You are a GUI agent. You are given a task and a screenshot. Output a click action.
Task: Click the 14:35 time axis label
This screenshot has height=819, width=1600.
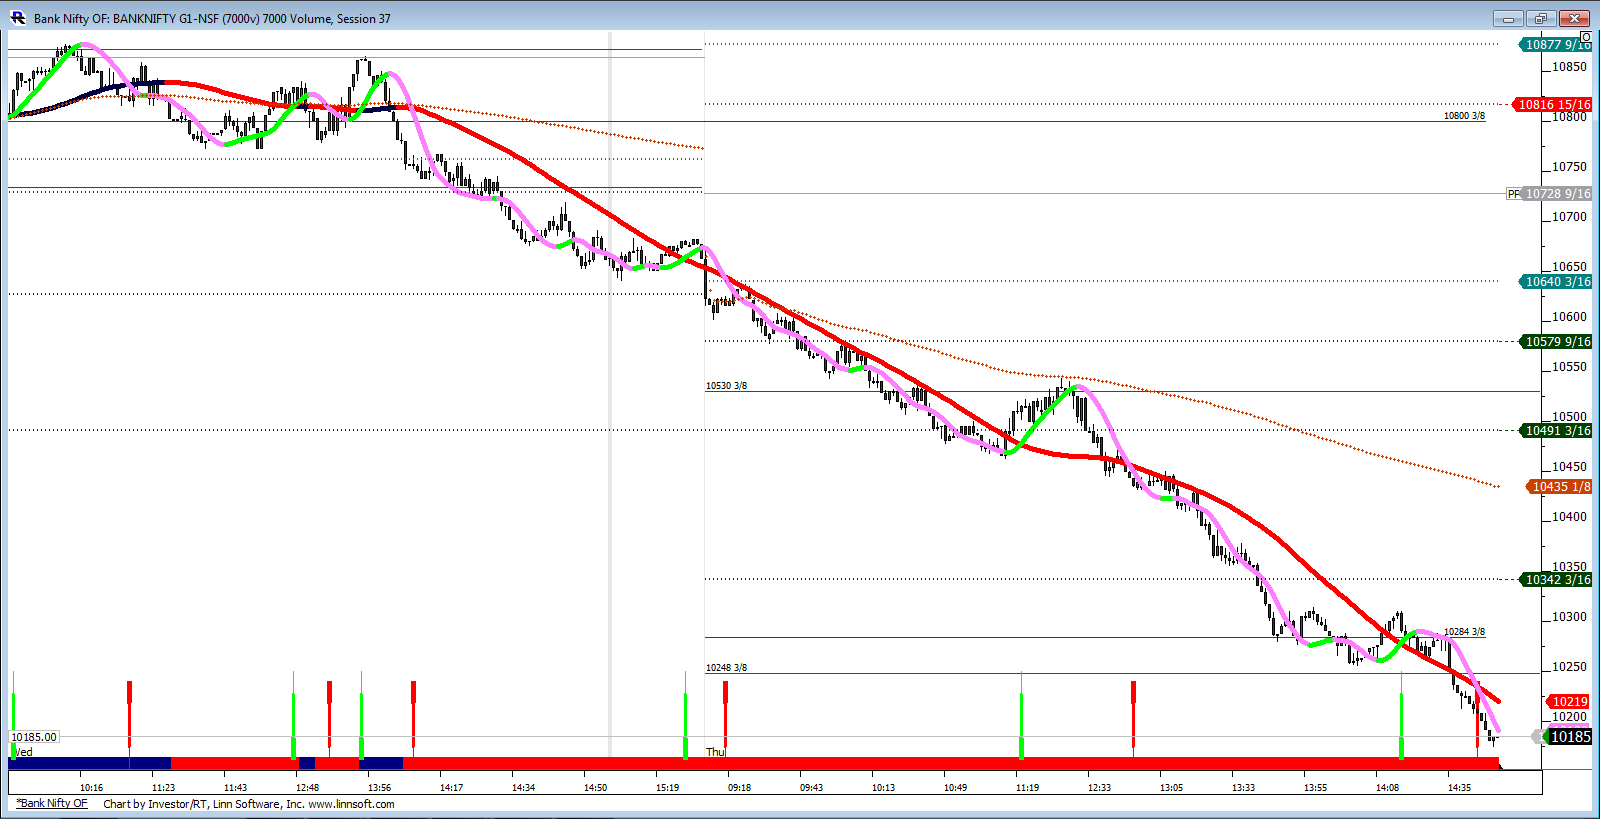point(1459,787)
